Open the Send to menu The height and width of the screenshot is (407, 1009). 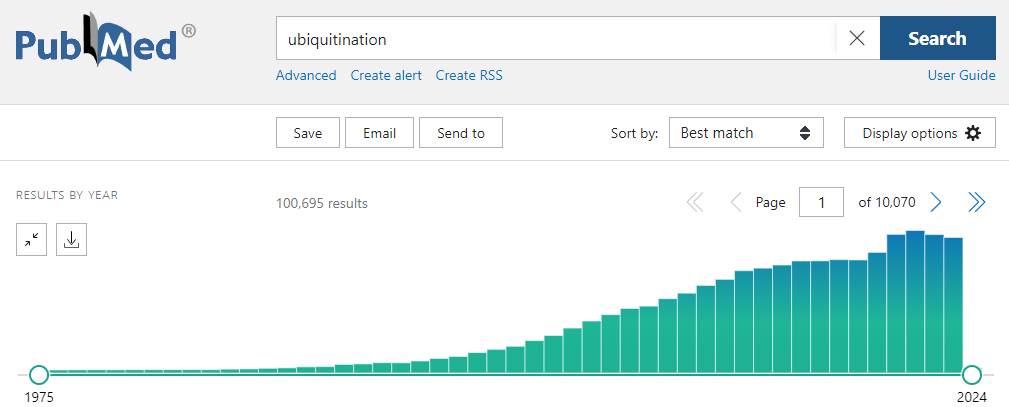click(461, 133)
